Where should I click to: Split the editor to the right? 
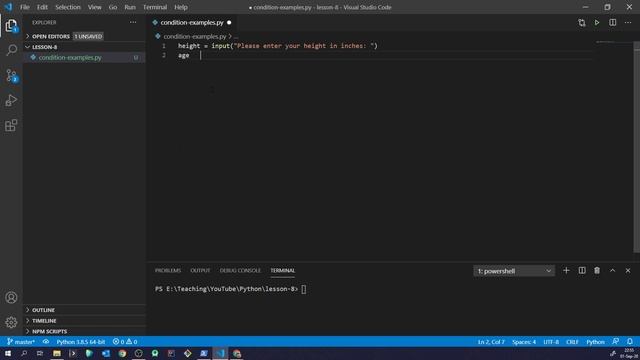click(613, 23)
